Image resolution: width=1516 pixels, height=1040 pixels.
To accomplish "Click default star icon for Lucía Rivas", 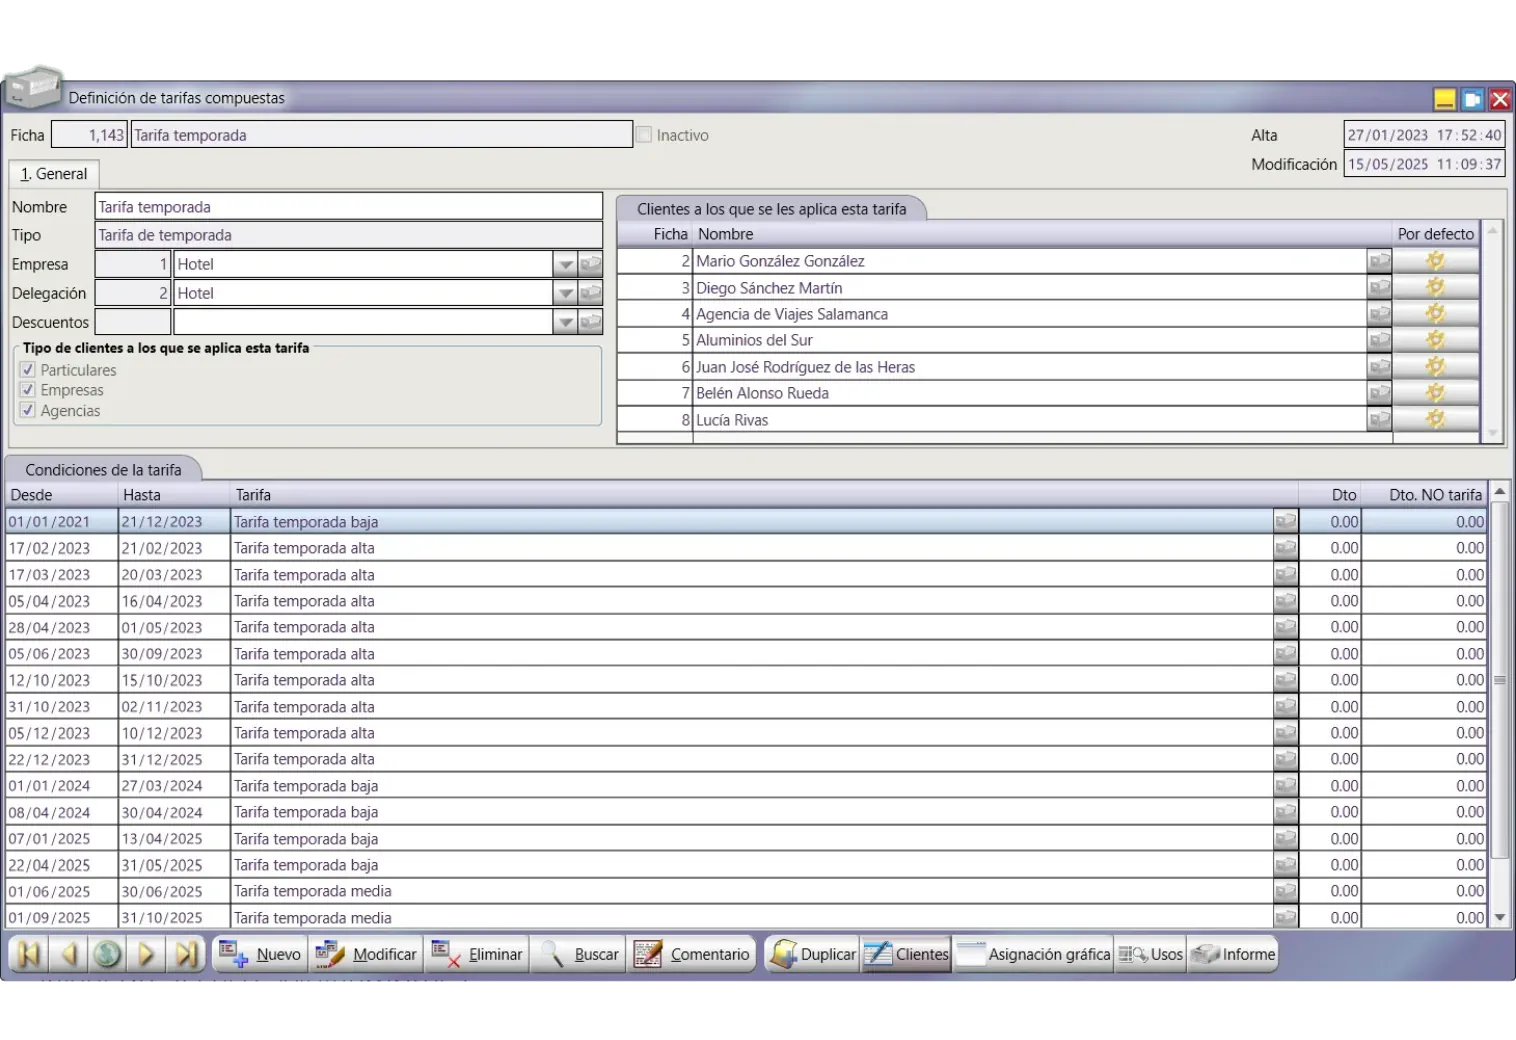I will pyautogui.click(x=1435, y=420).
